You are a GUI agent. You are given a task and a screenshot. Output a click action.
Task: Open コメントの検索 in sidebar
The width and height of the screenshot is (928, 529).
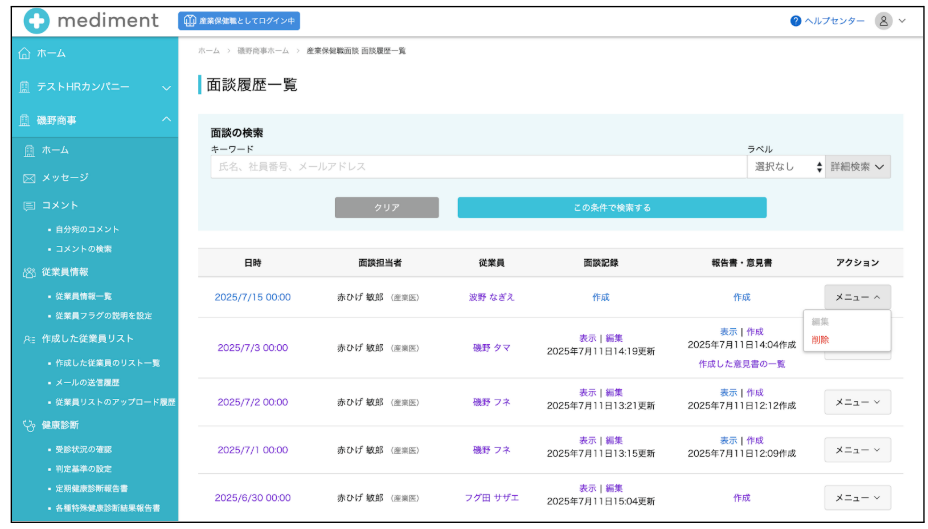pyautogui.click(x=83, y=249)
